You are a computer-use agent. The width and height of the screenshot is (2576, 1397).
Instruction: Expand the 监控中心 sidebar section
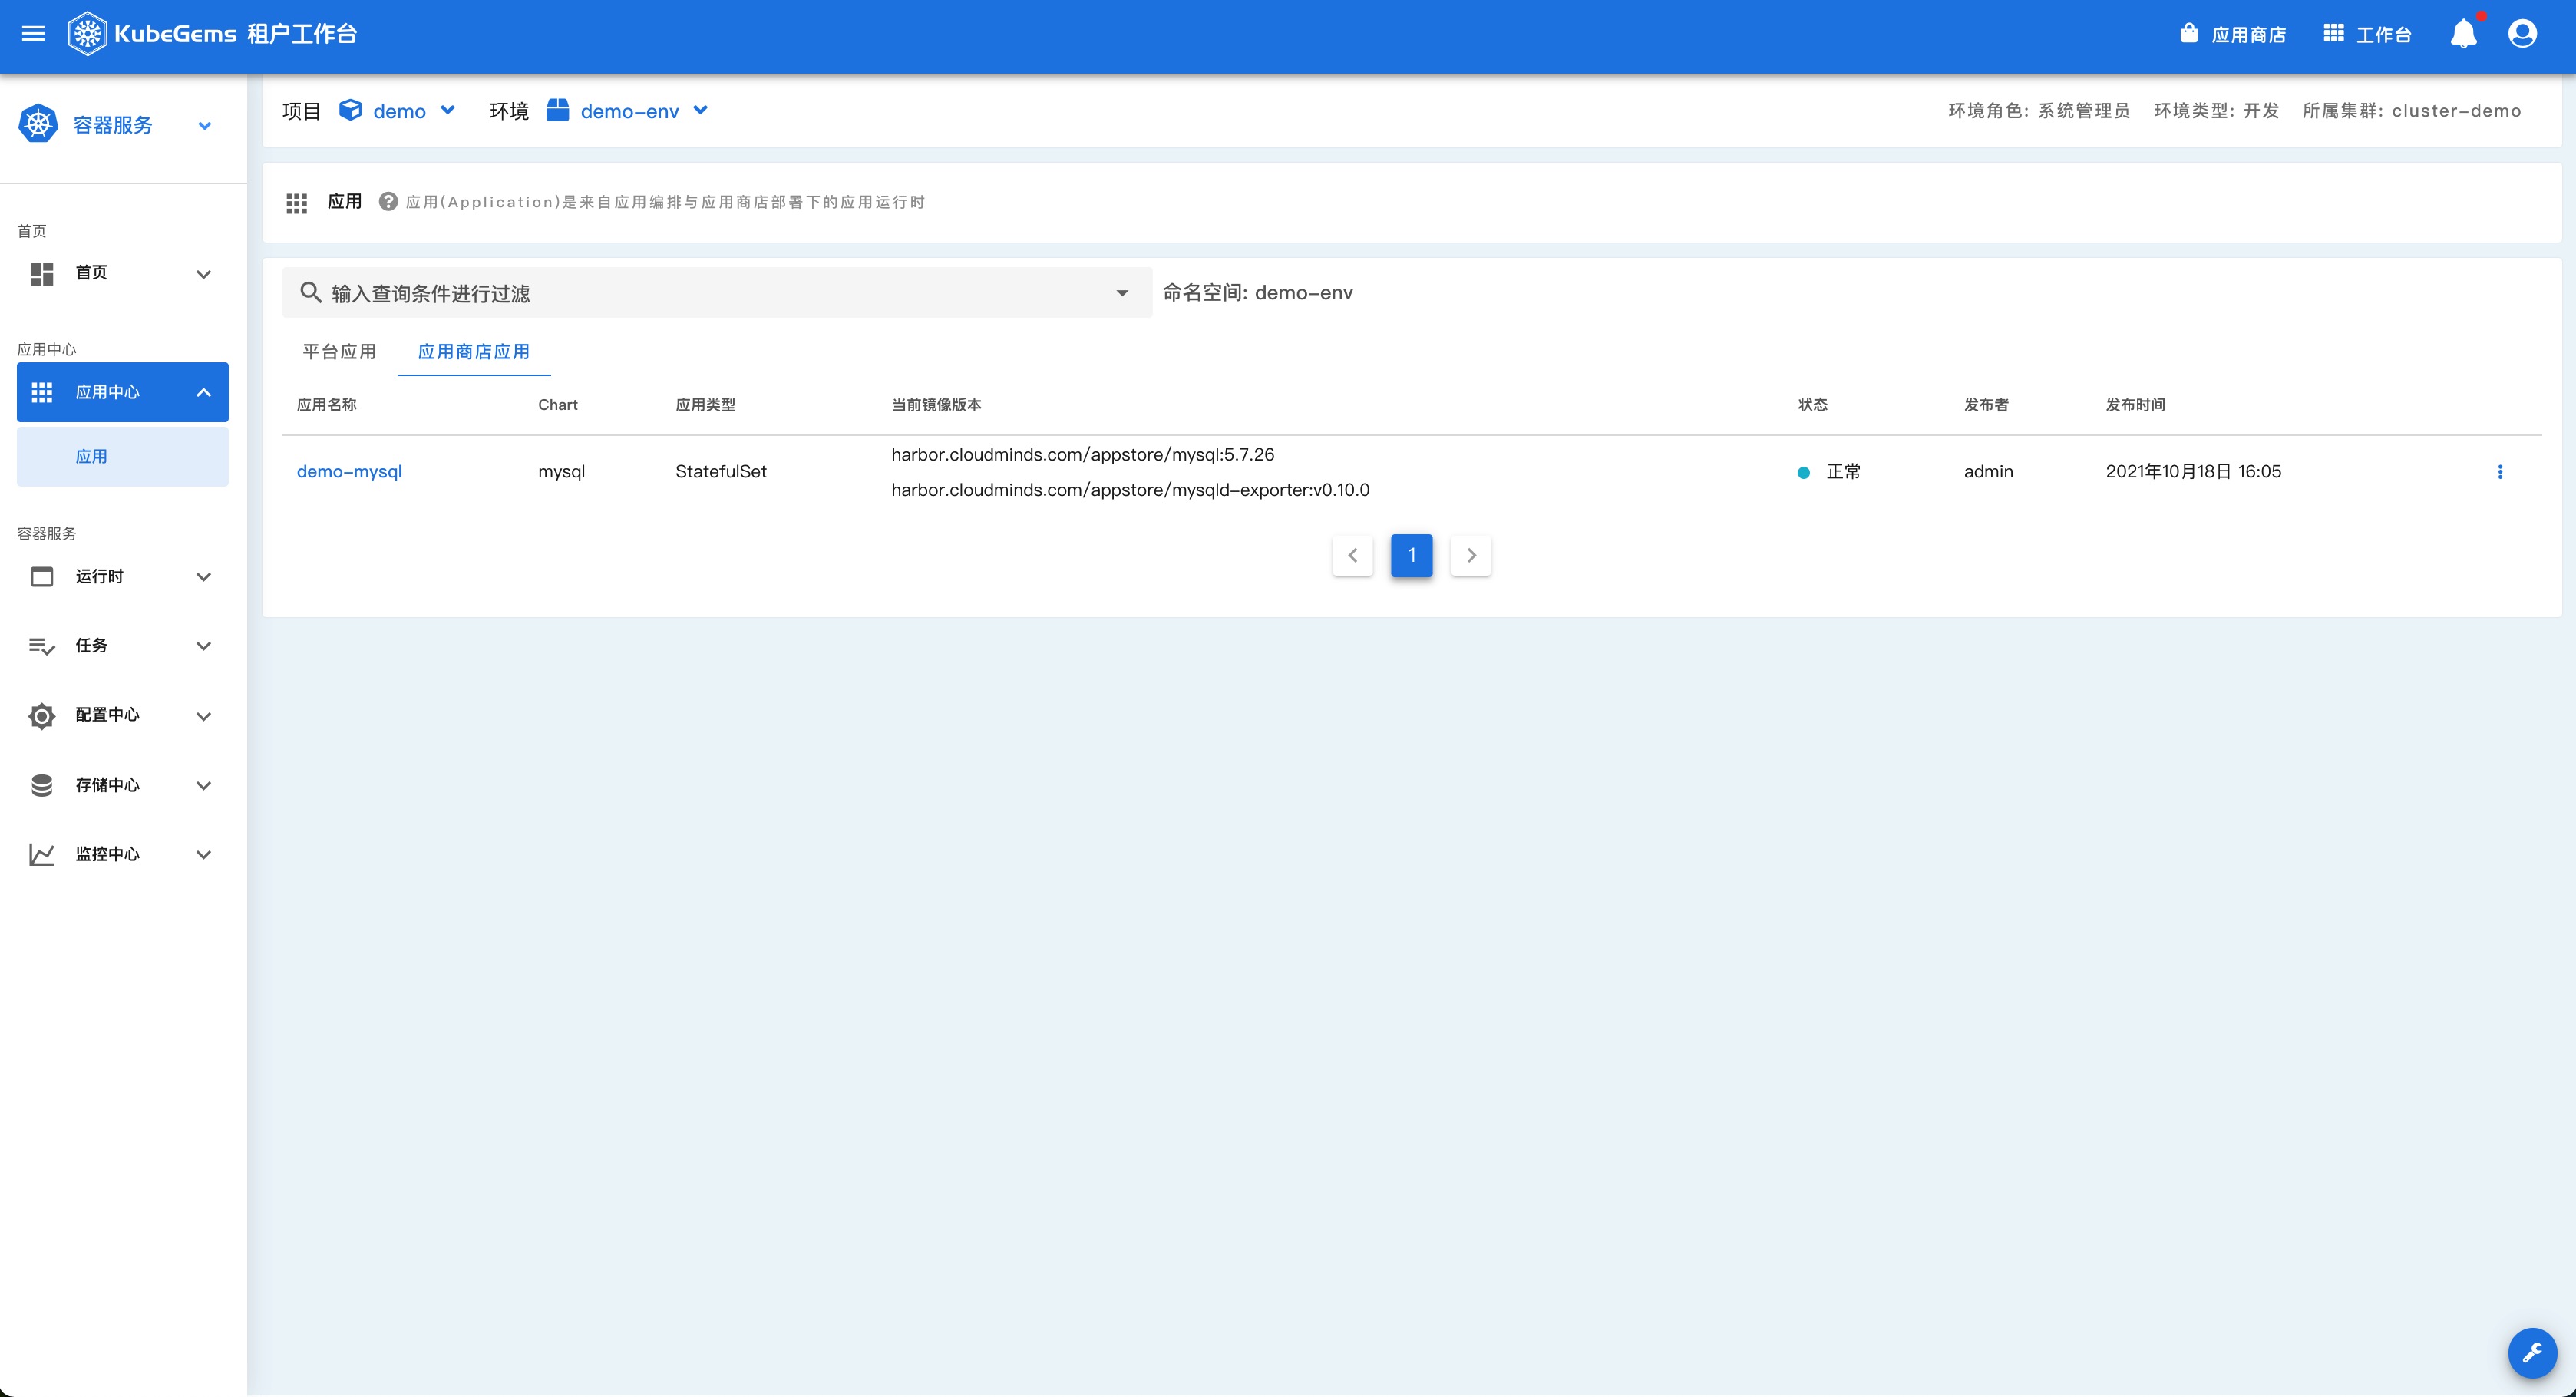[204, 854]
